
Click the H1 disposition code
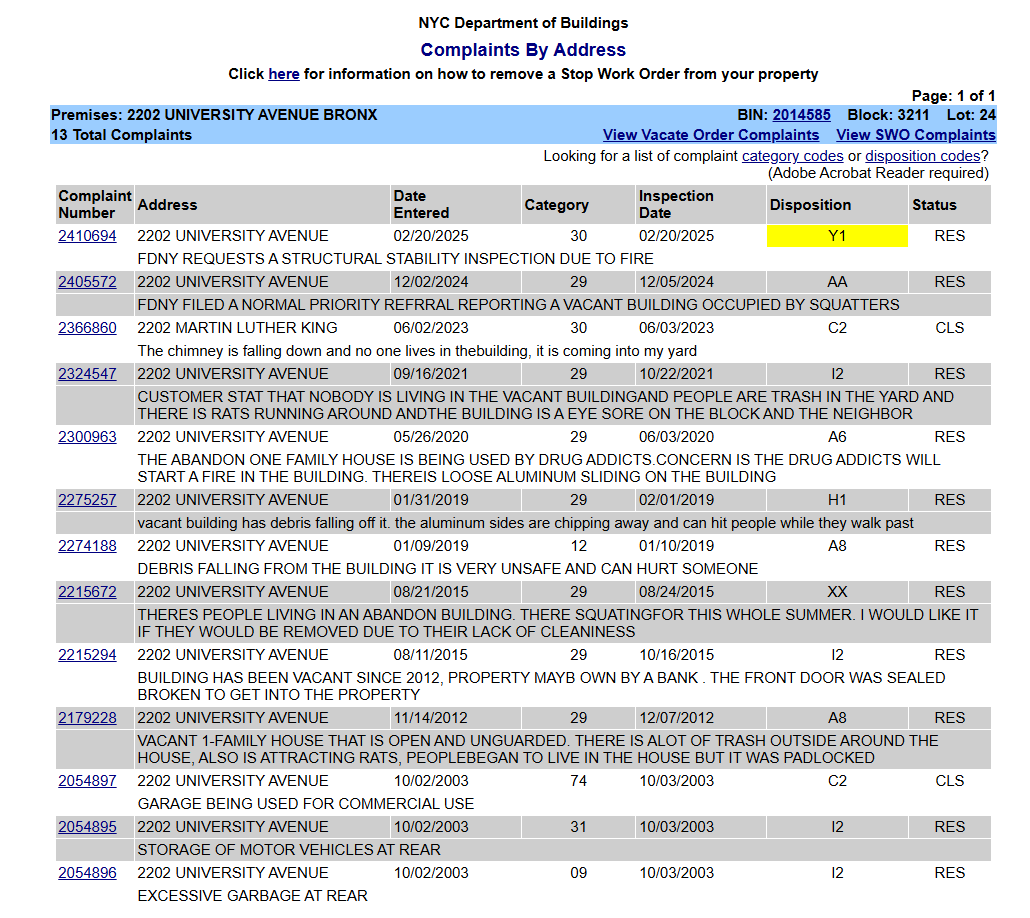click(837, 500)
